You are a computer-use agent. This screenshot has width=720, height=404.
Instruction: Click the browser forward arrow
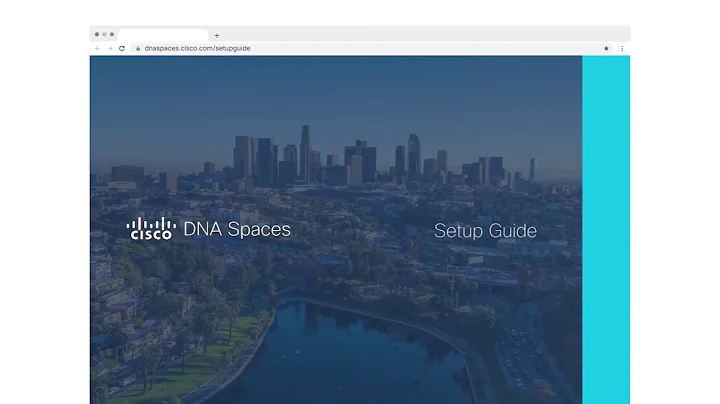click(x=110, y=48)
